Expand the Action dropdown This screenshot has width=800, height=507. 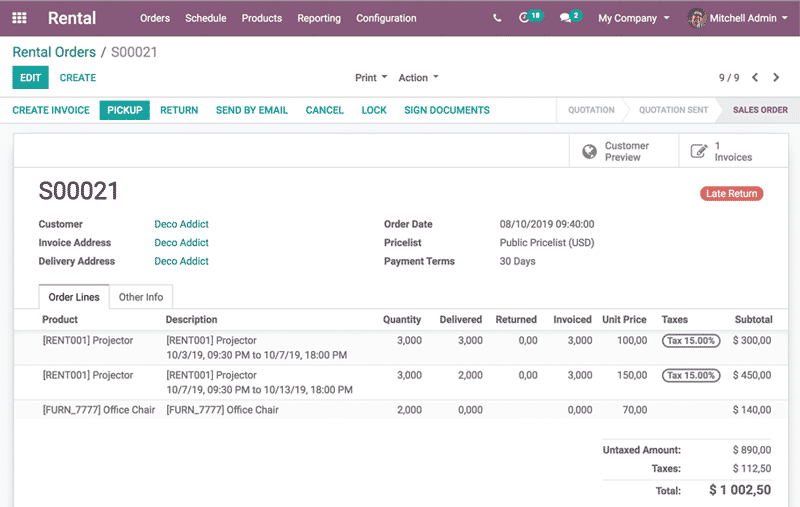point(418,77)
